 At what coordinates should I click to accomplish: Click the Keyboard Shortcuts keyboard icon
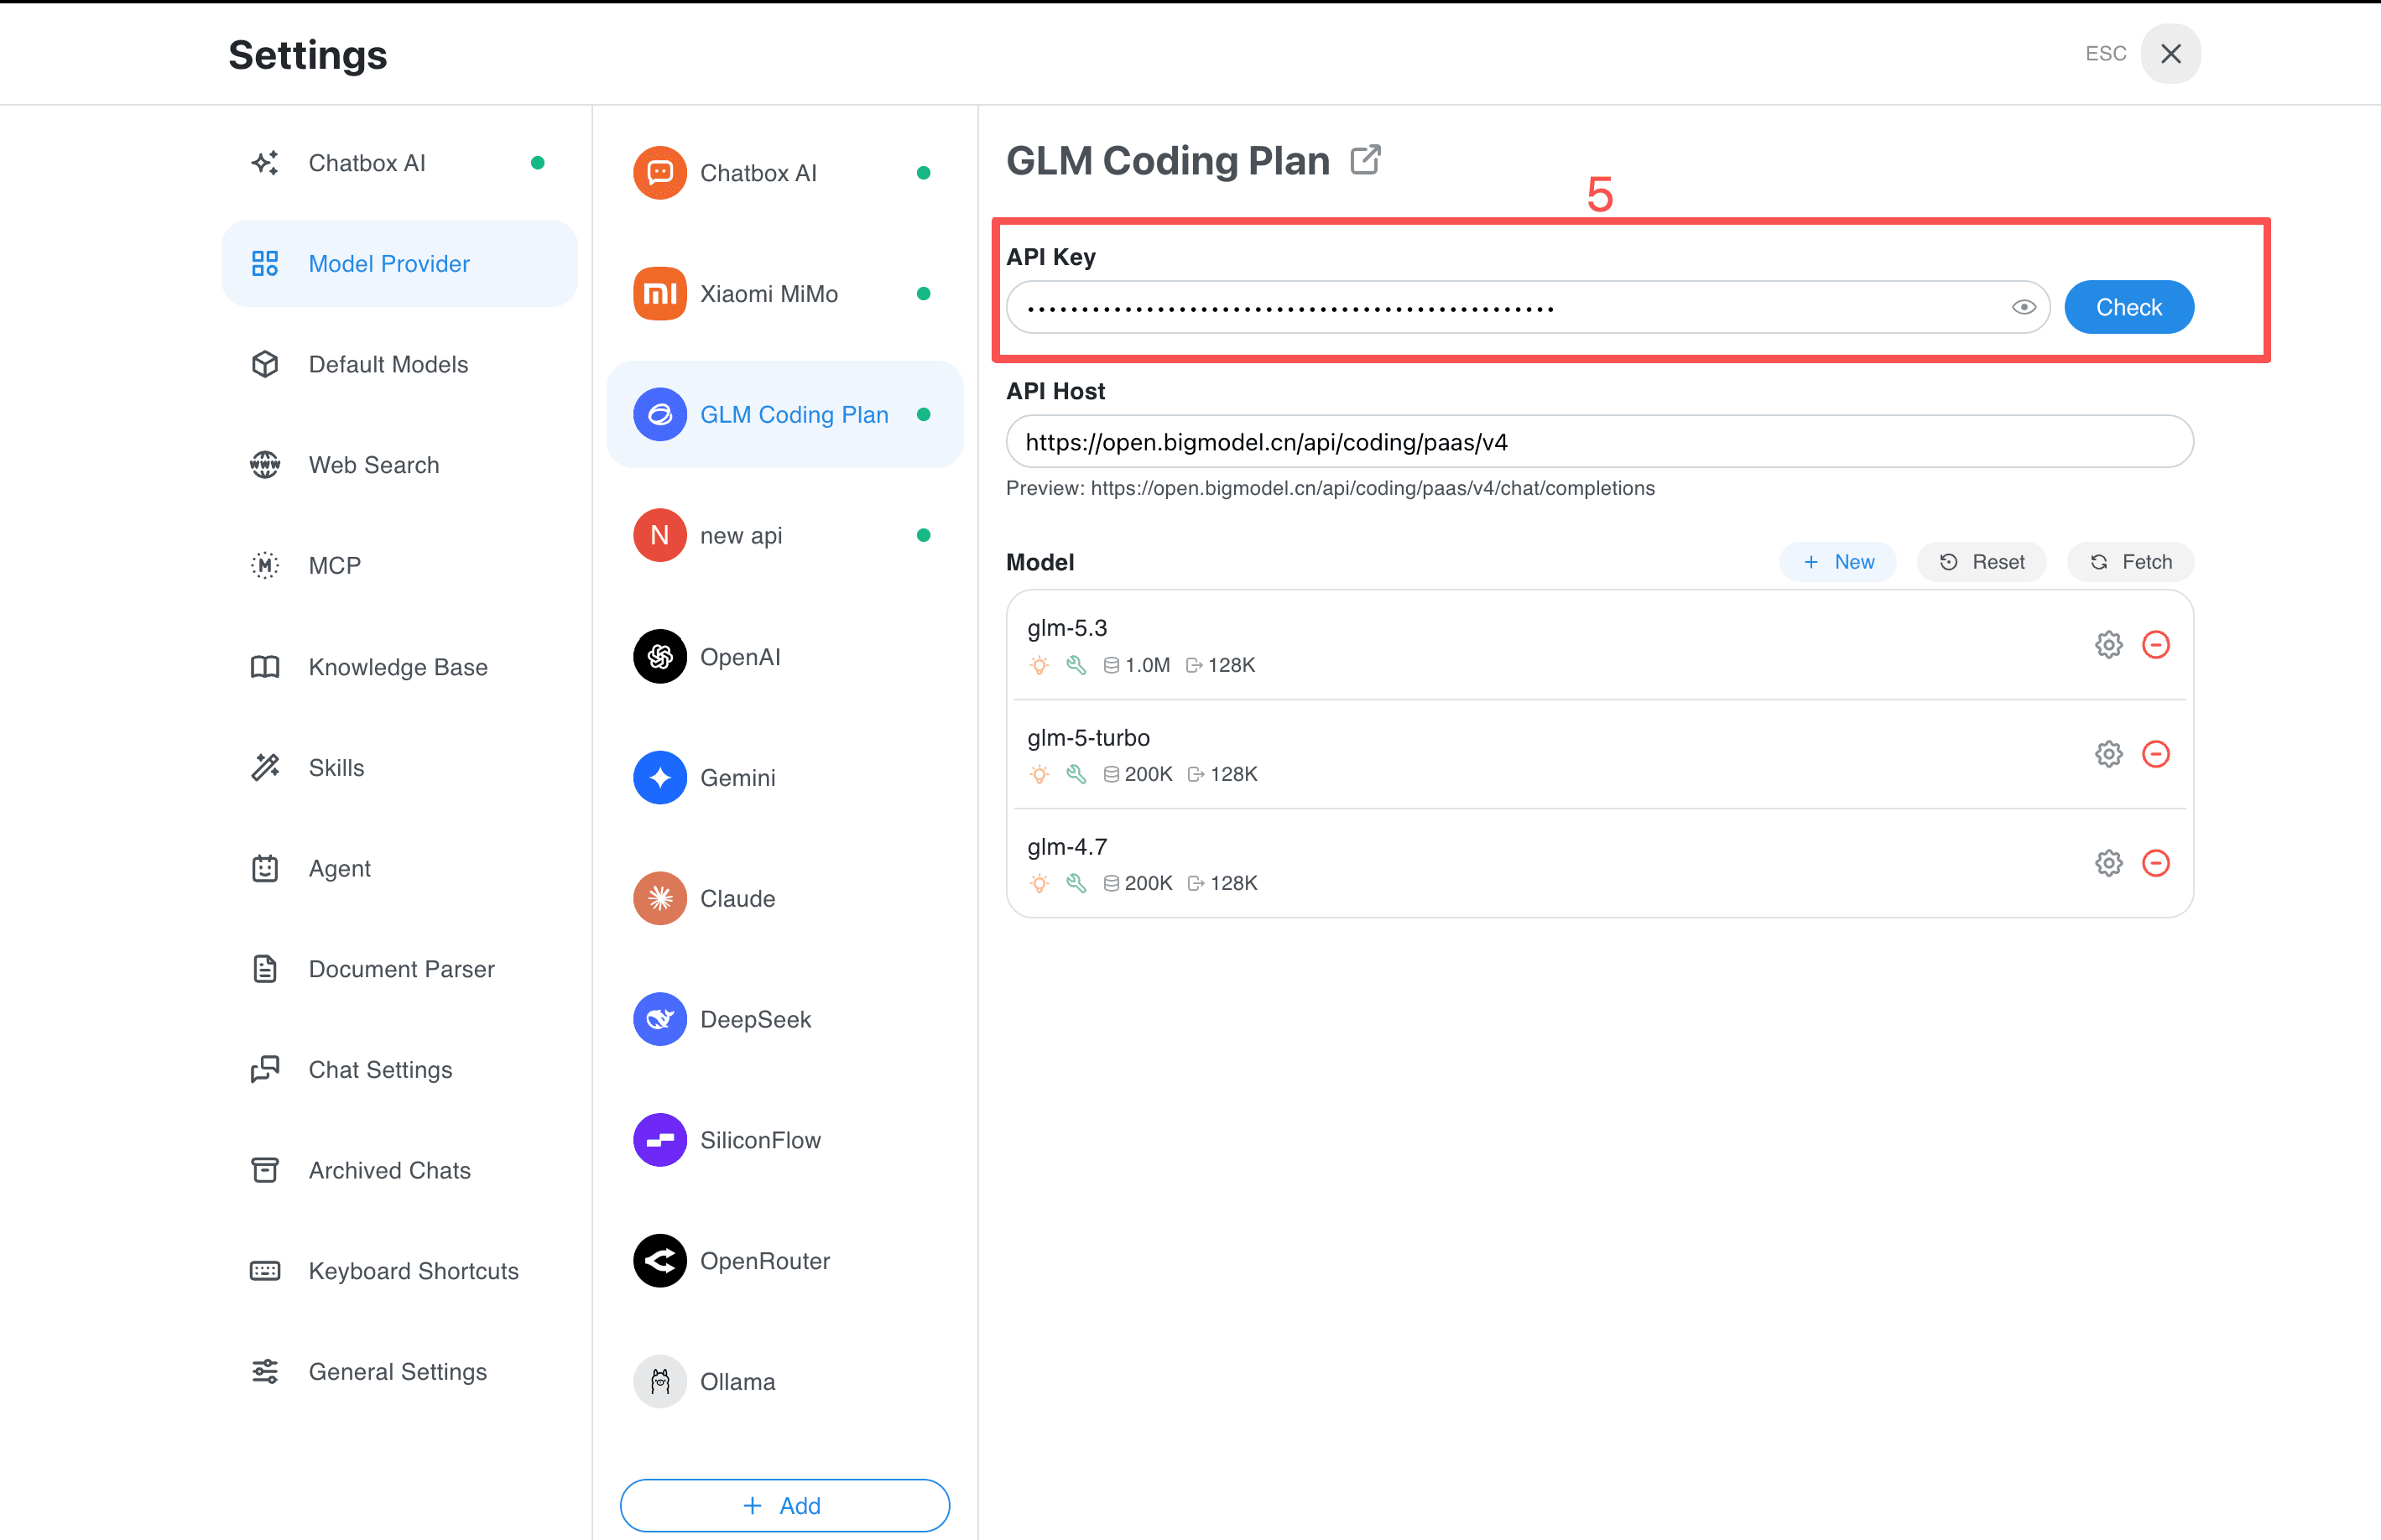[265, 1271]
